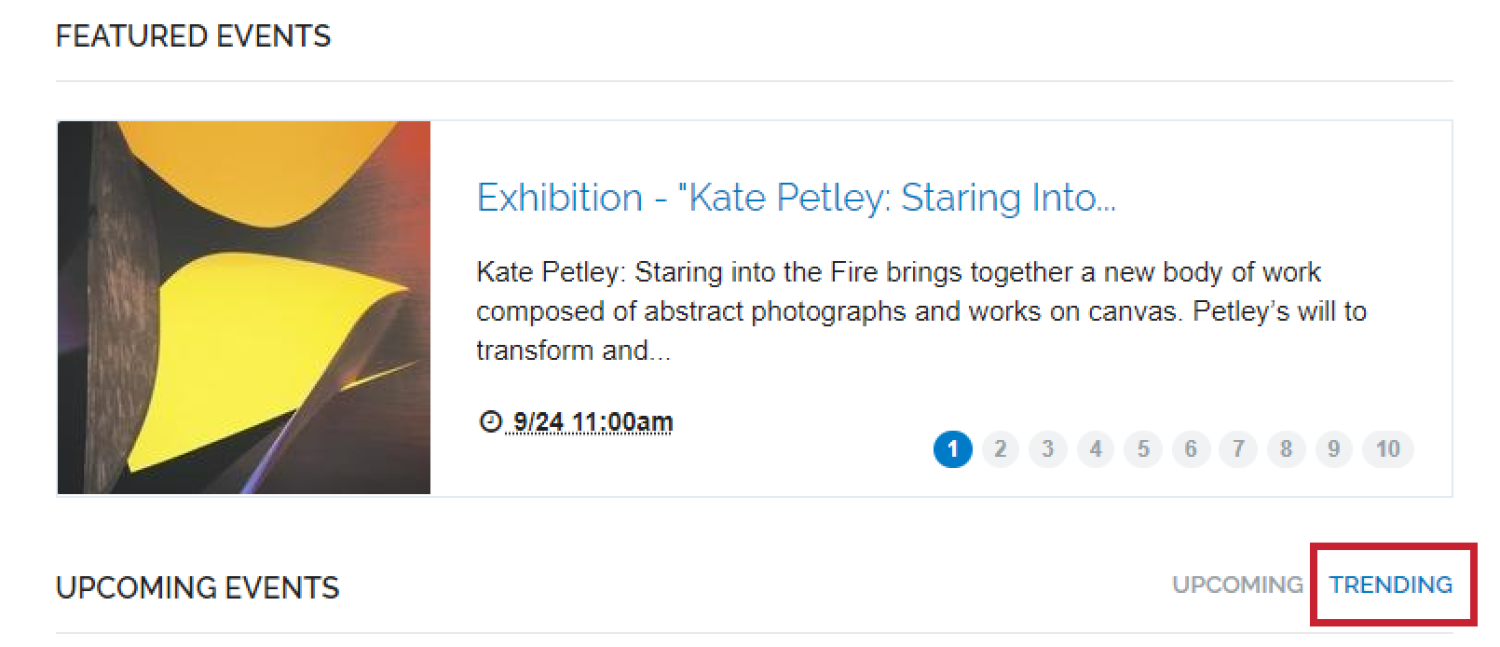Select pagination dot 9
This screenshot has height=647, width=1500.
coord(1333,450)
